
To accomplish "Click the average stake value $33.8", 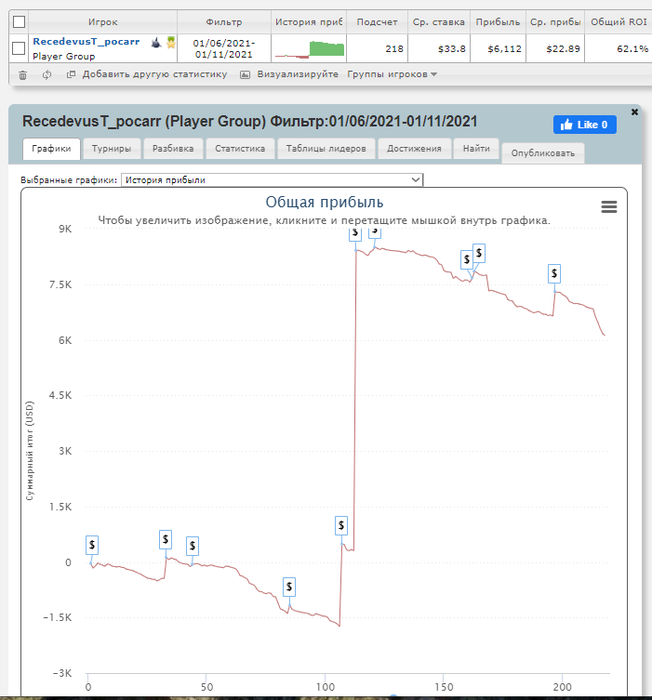I will pyautogui.click(x=451, y=49).
